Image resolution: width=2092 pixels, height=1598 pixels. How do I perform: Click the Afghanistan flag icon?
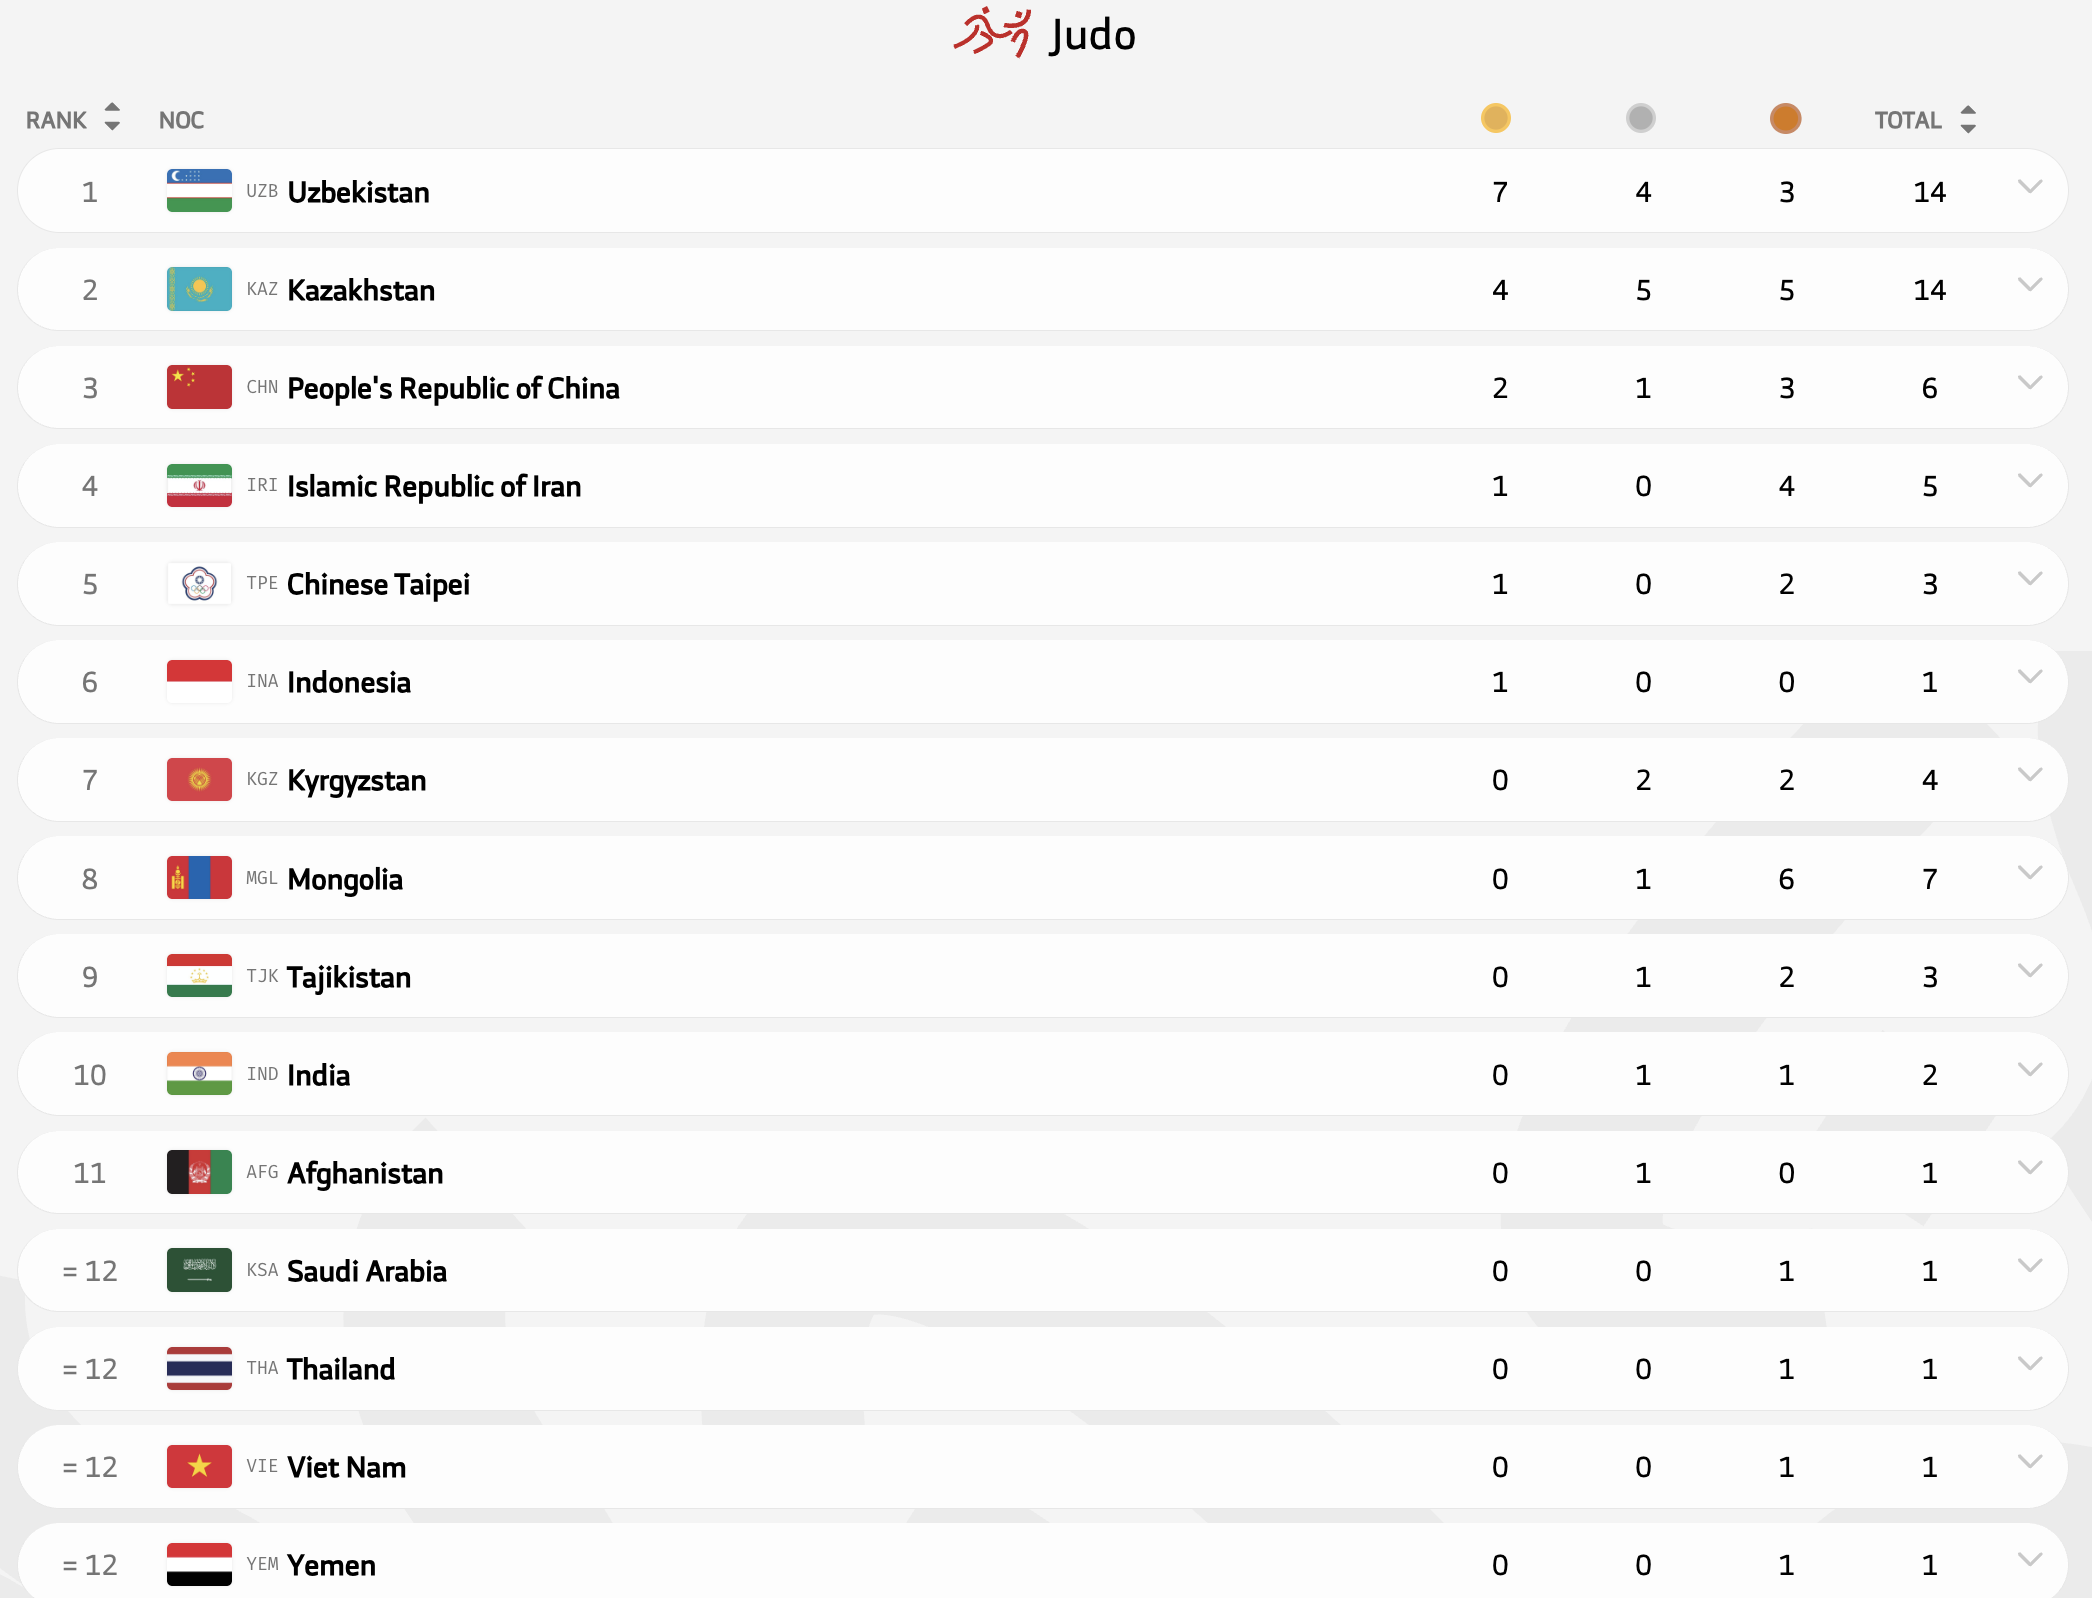pyautogui.click(x=199, y=1172)
